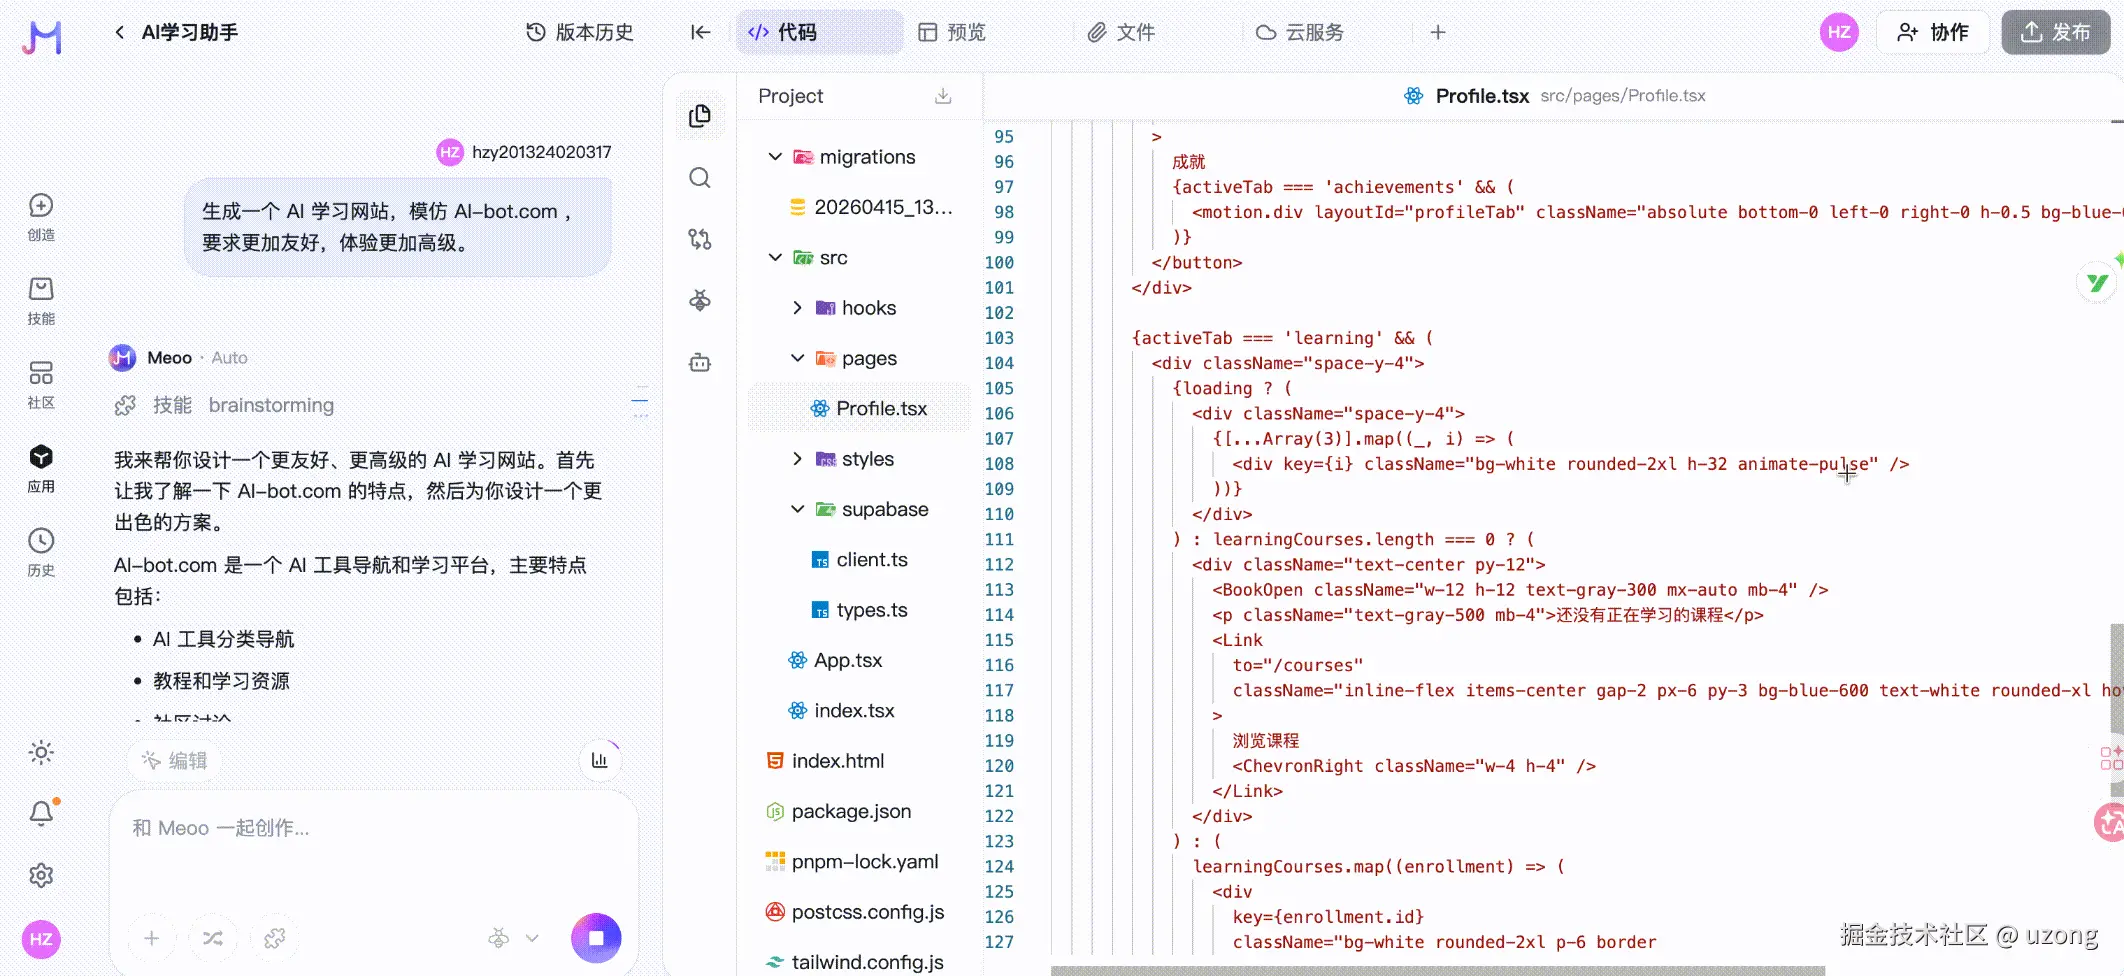Download the project with the download icon

(x=943, y=96)
